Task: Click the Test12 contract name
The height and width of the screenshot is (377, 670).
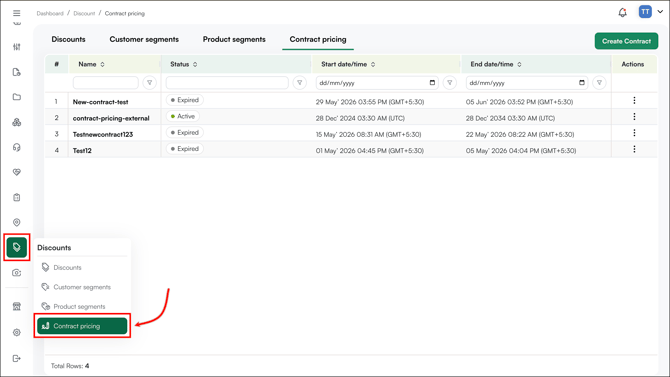Action: (x=82, y=150)
